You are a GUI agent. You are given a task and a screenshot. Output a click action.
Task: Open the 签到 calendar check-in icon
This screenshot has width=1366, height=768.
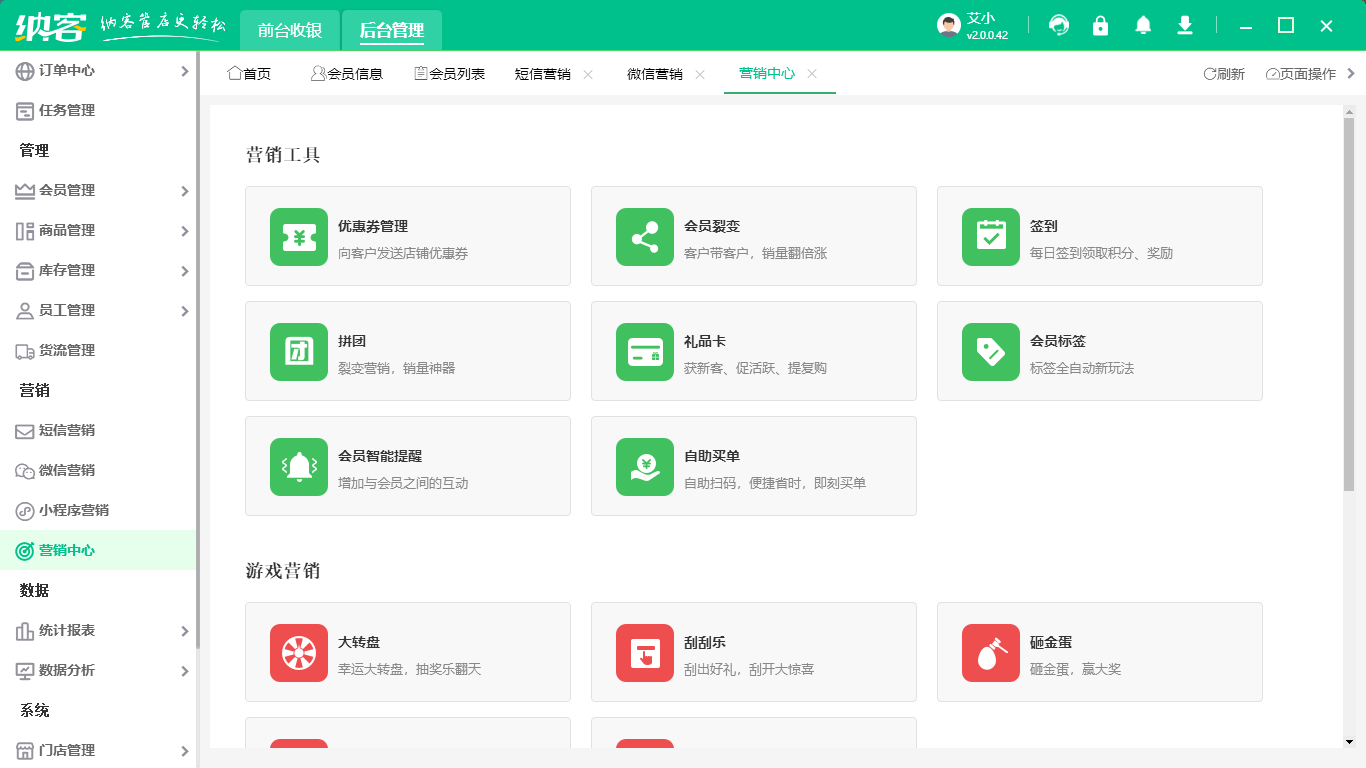click(990, 236)
